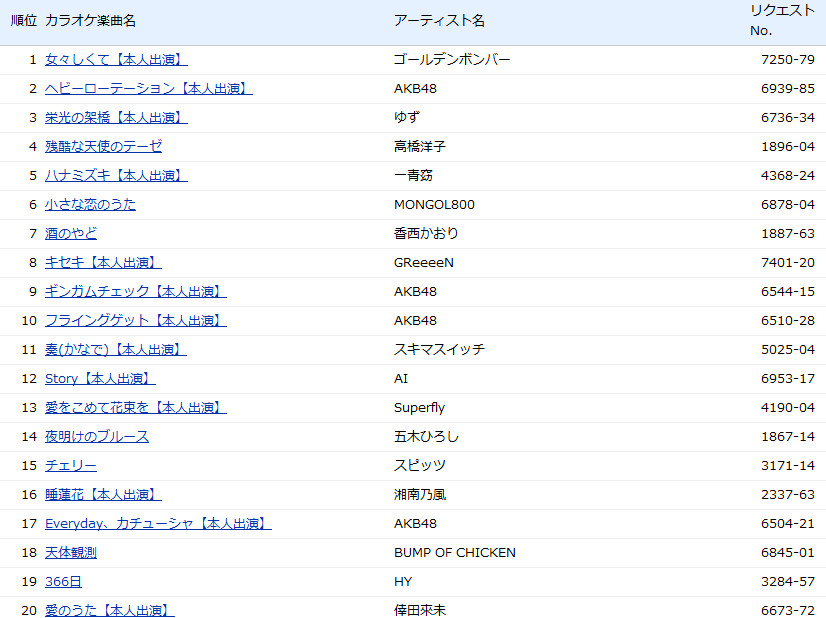Image resolution: width=826 pixels, height=618 pixels.
Task: Select artist name 一青窈
Action: coord(414,175)
